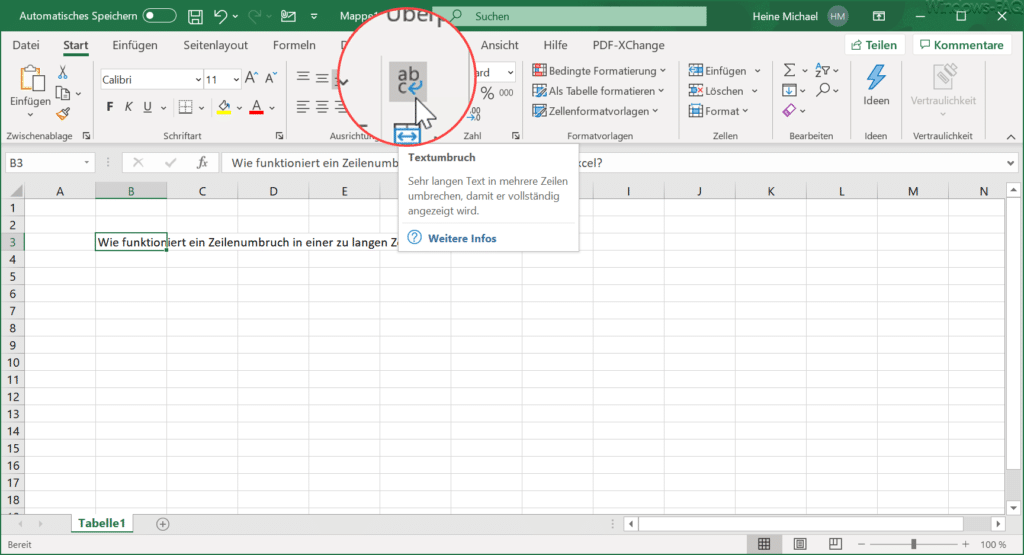Increase font size with large A icon

pyautogui.click(x=251, y=78)
